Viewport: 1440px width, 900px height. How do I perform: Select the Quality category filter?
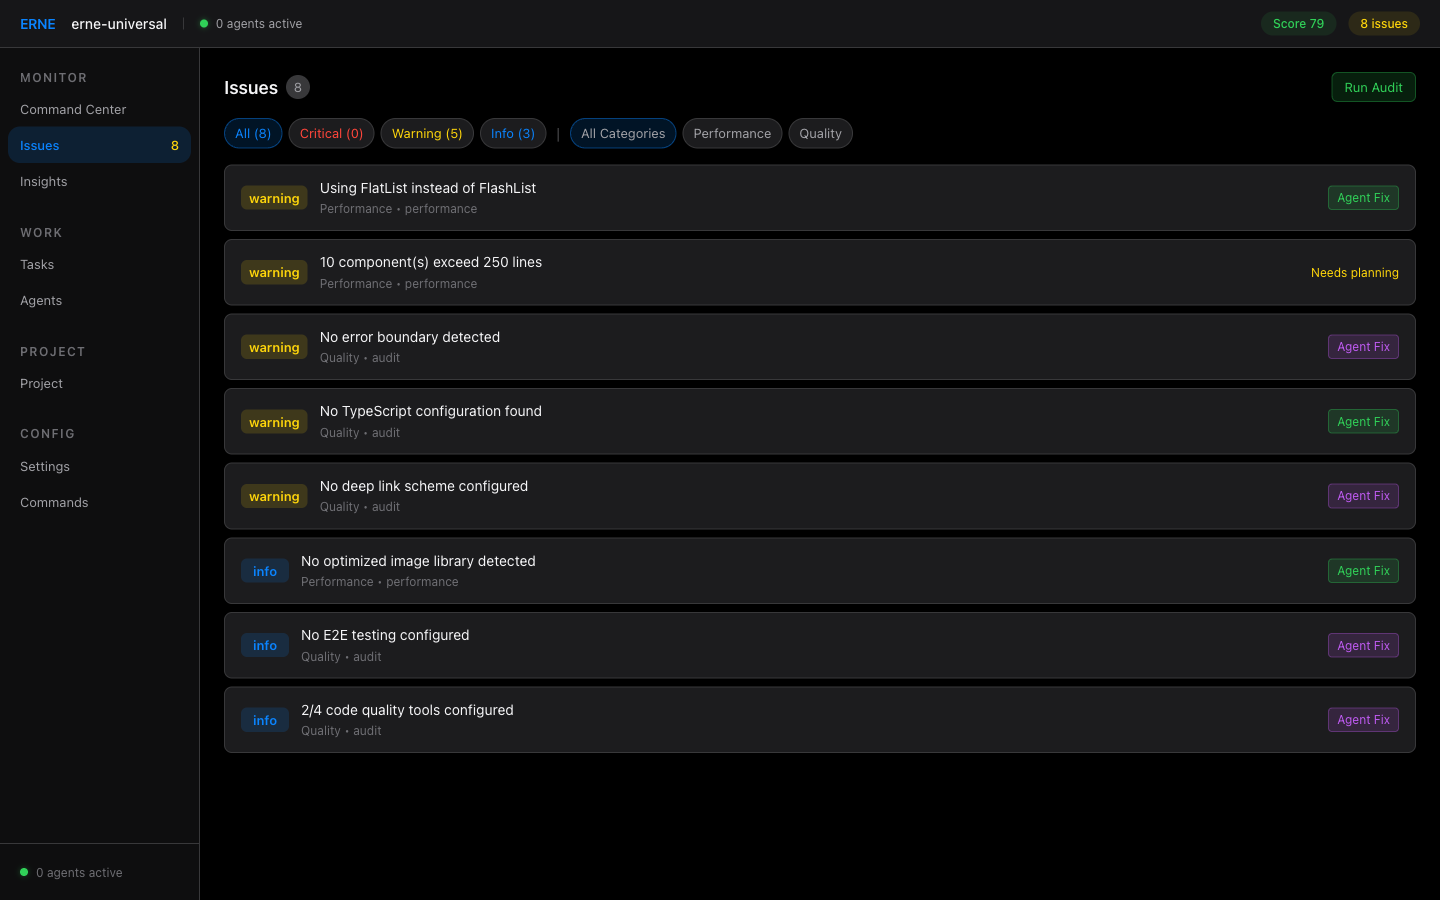820,133
